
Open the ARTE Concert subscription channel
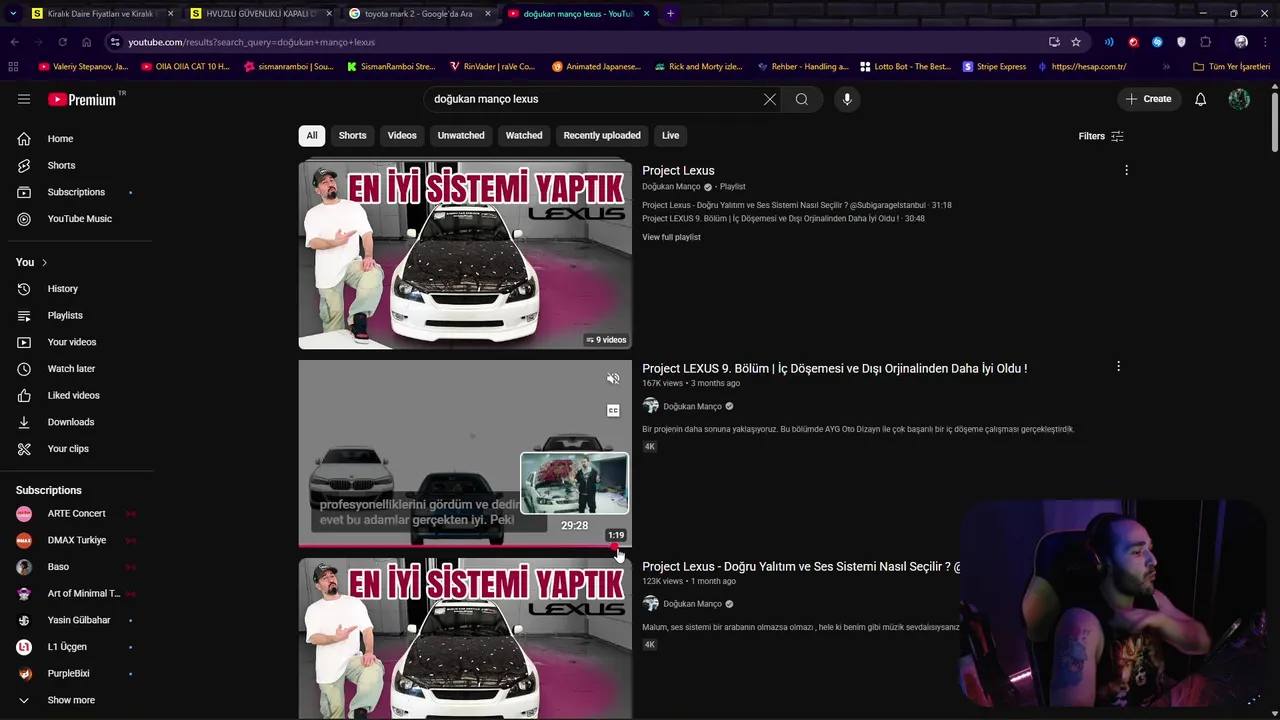76,513
